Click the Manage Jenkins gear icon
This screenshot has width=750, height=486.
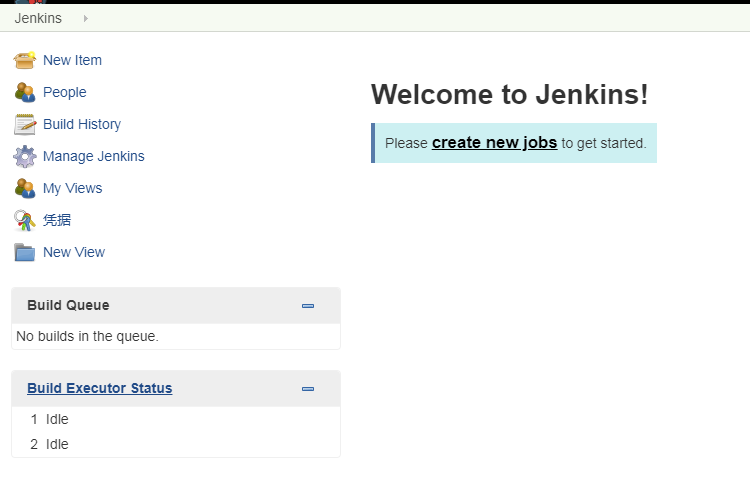coord(24,156)
